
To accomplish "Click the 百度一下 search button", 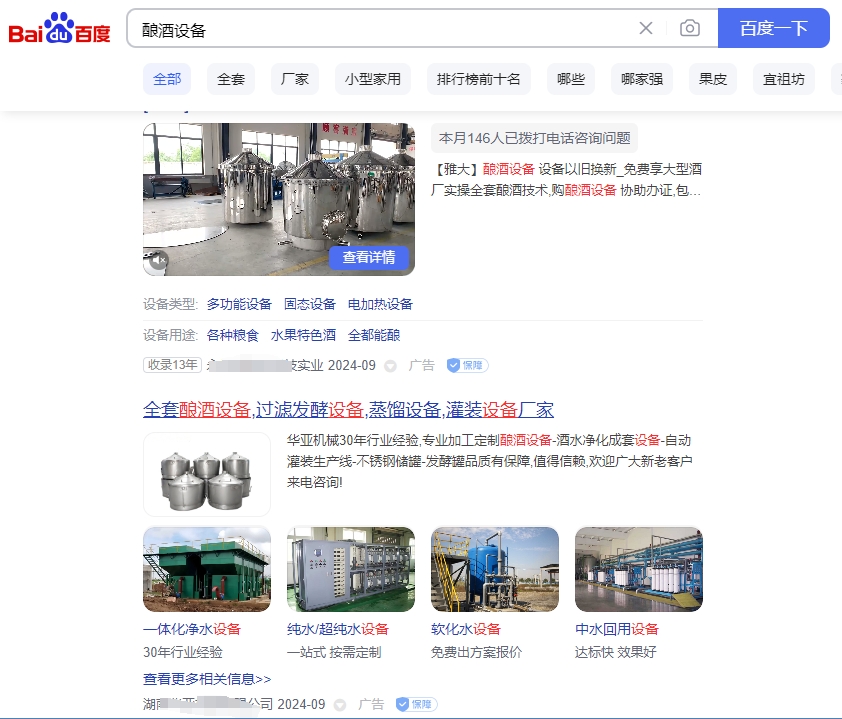I will tap(773, 28).
